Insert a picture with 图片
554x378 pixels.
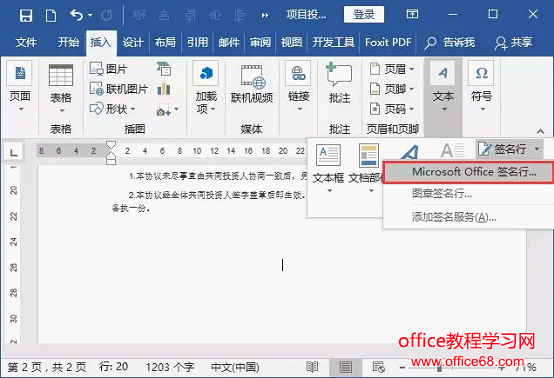point(108,69)
